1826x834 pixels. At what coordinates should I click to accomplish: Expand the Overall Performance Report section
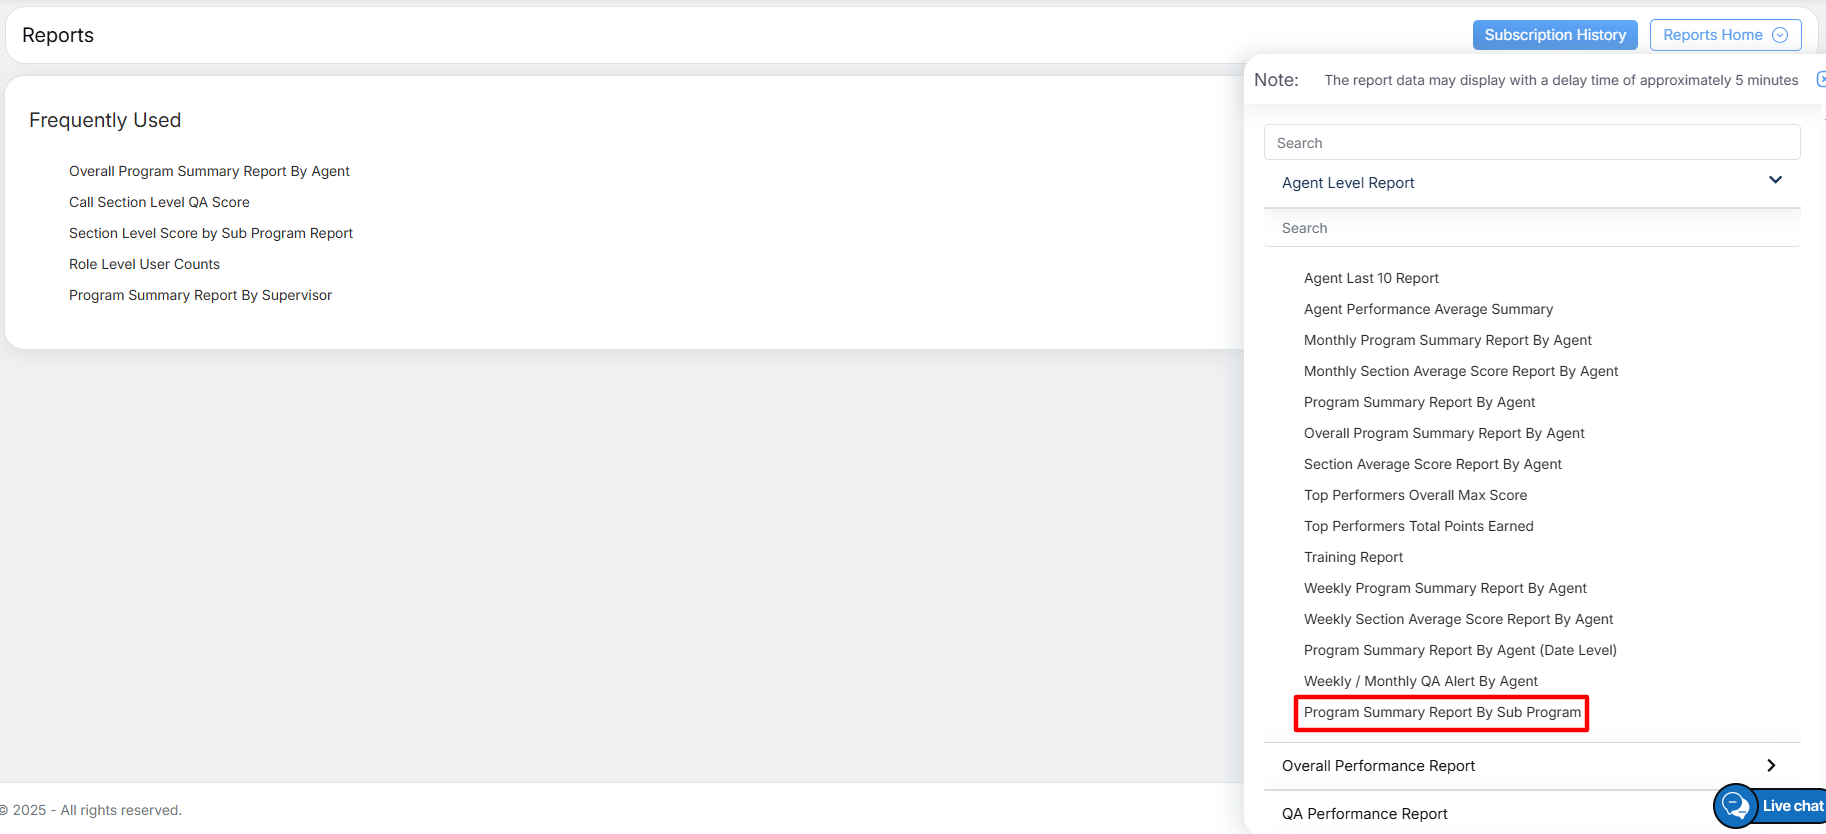1770,766
